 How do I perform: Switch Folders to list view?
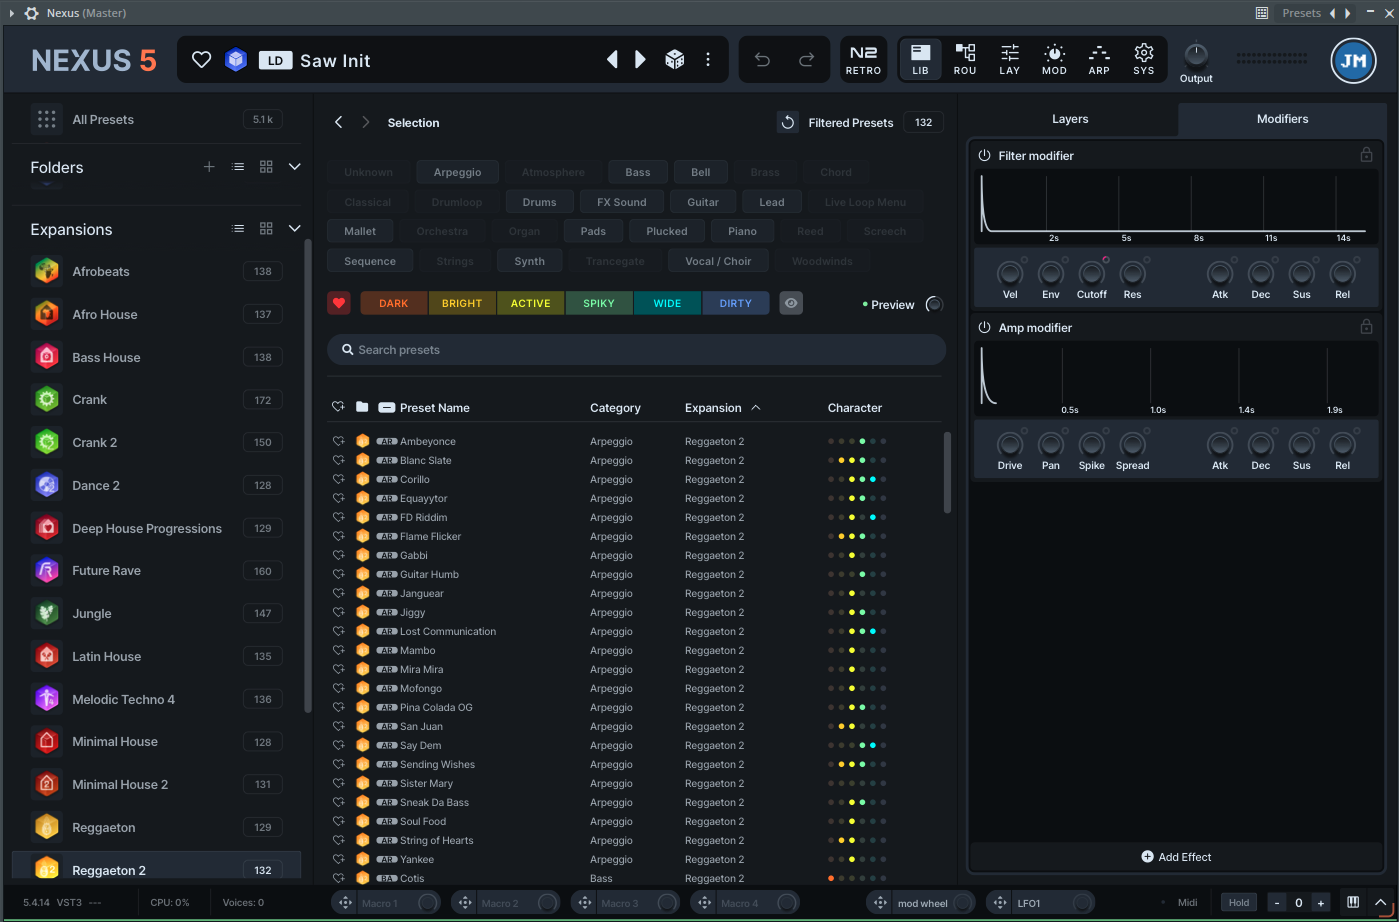pyautogui.click(x=238, y=167)
